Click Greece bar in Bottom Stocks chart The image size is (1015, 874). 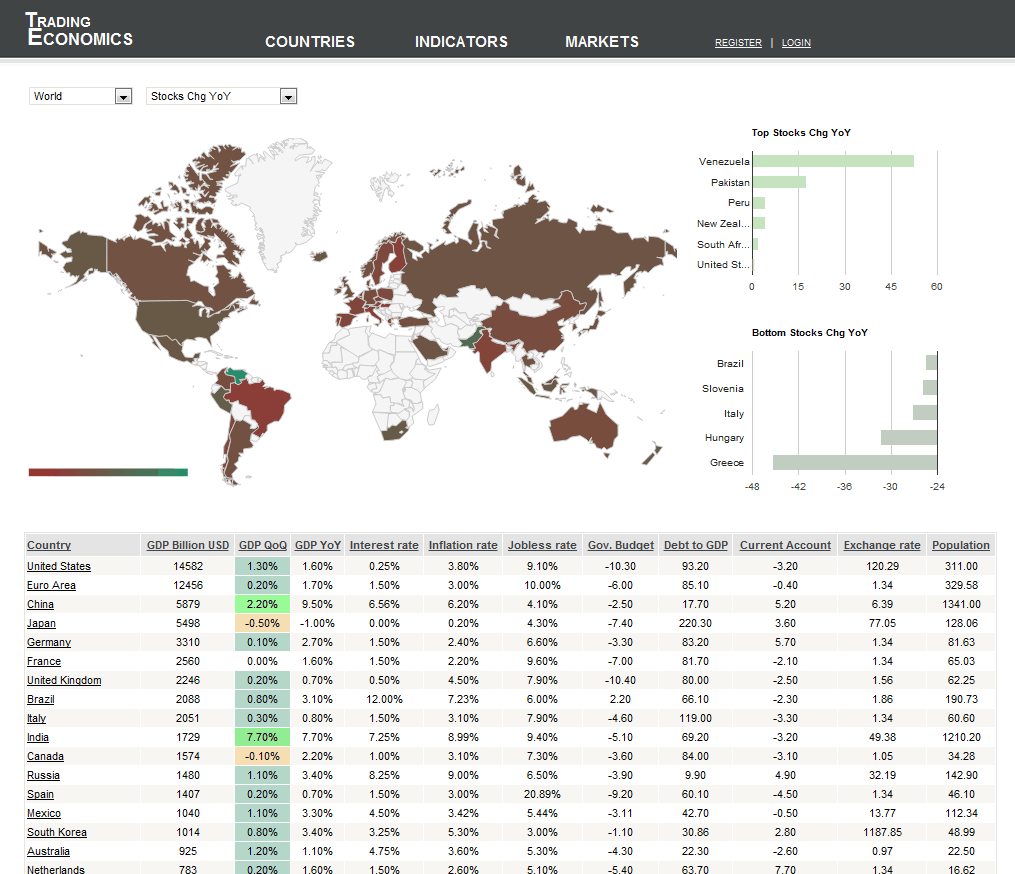pos(855,462)
